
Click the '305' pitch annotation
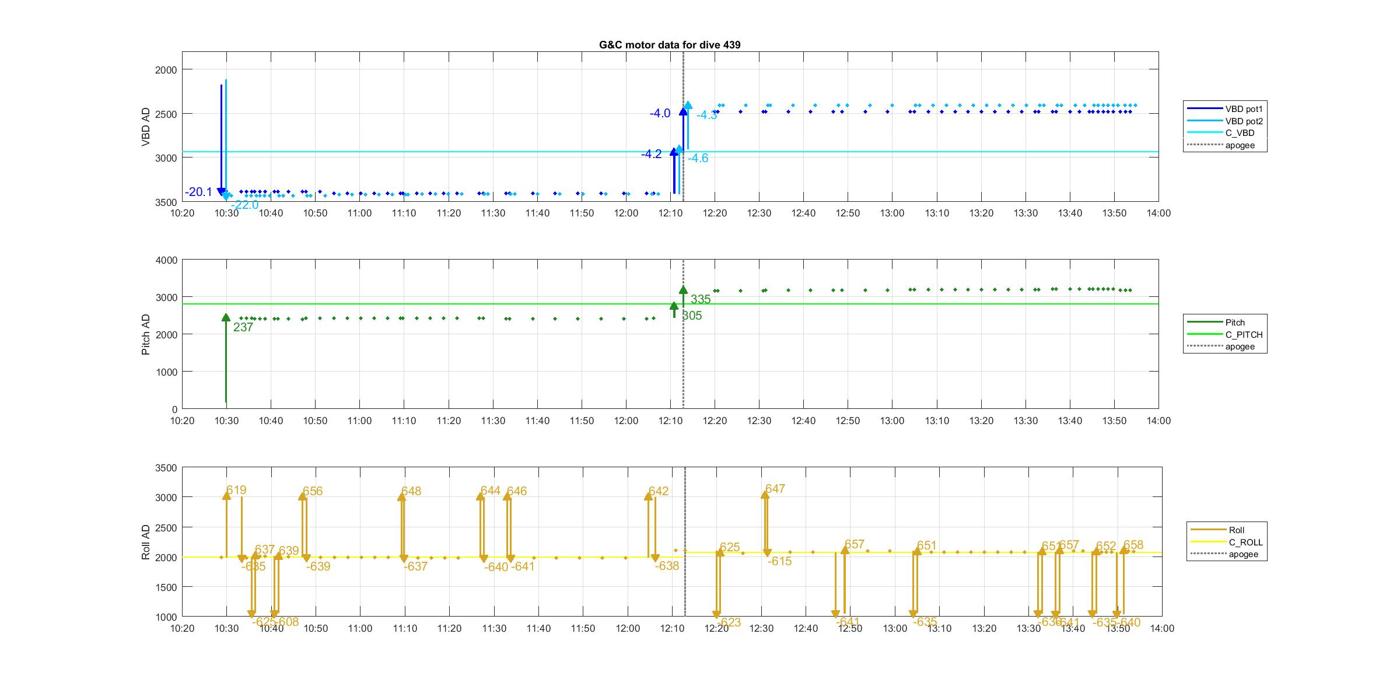click(x=692, y=316)
